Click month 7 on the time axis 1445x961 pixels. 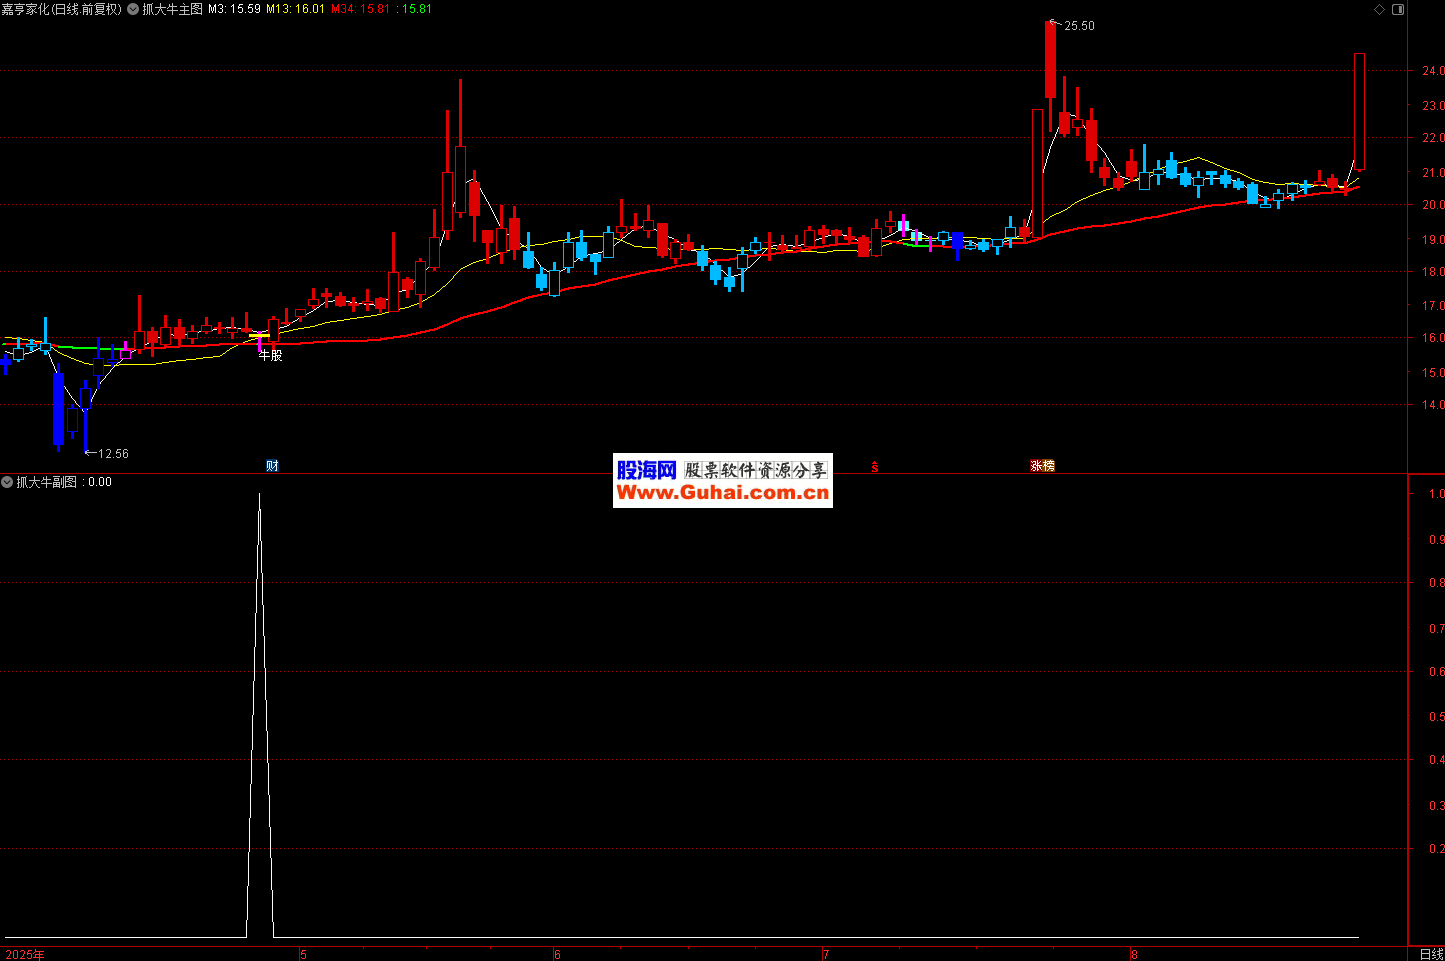coord(826,955)
